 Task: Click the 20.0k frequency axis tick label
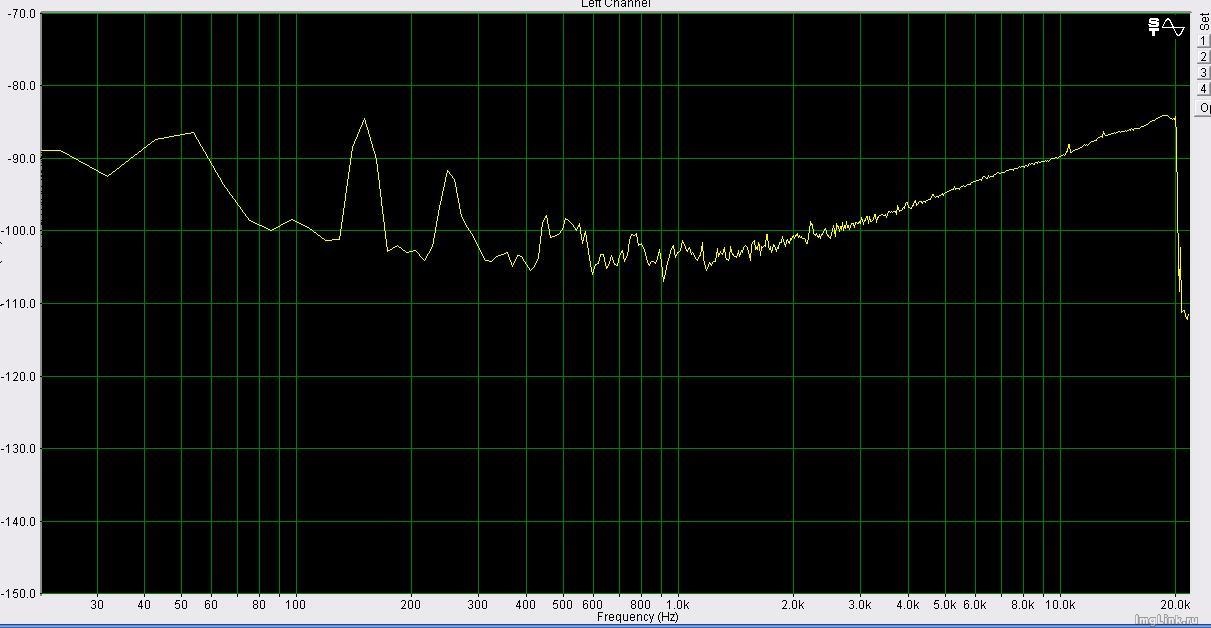coord(1174,605)
